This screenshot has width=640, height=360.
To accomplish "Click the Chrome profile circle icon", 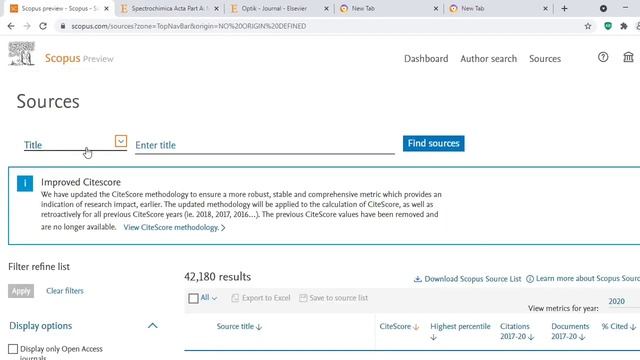I will pos(603,8).
